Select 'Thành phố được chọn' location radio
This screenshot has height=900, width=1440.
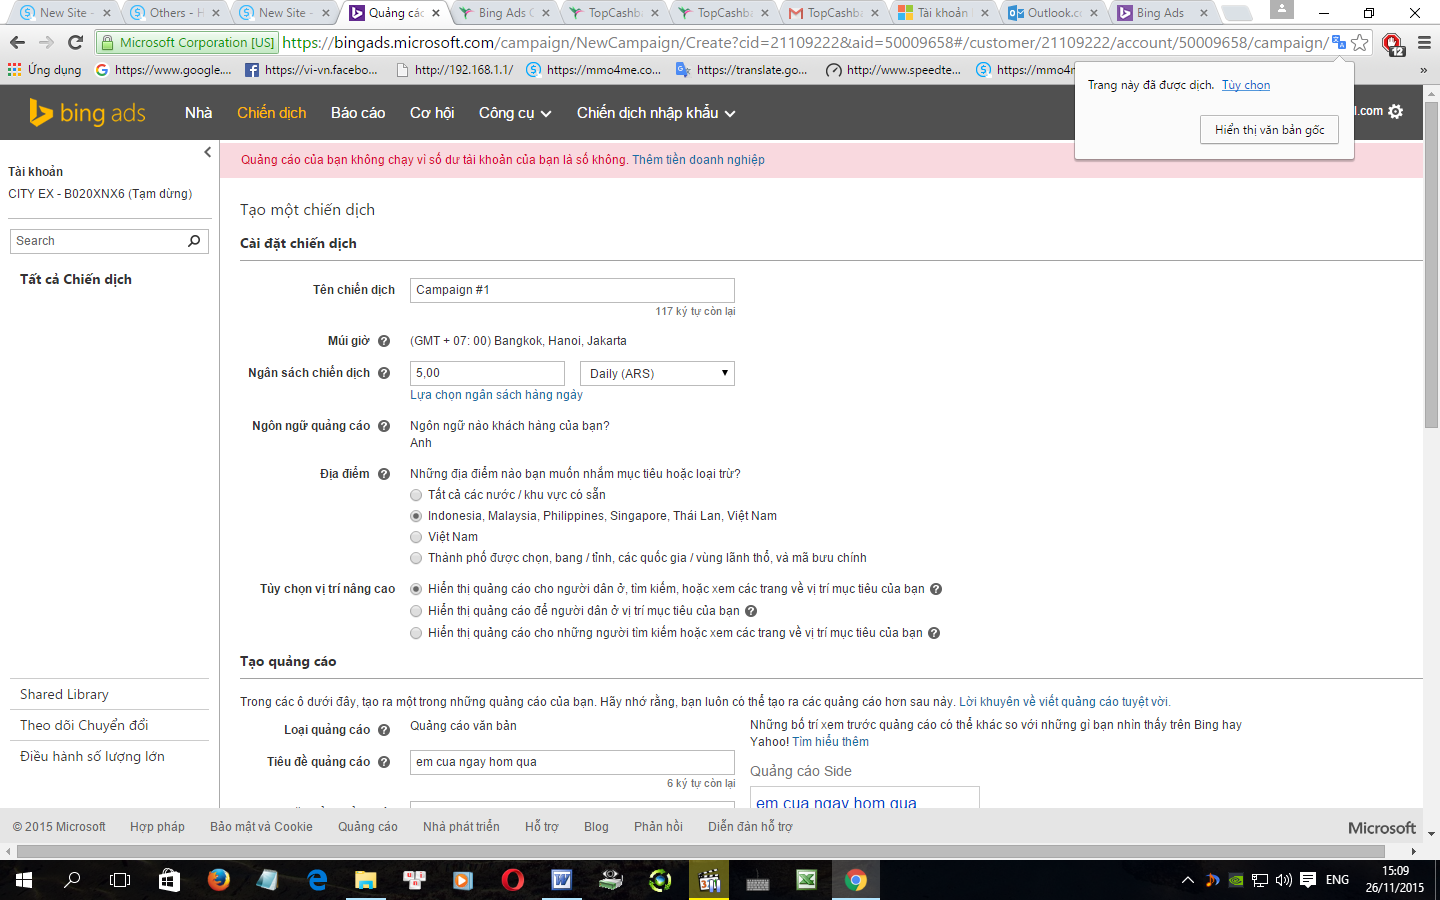pyautogui.click(x=416, y=558)
